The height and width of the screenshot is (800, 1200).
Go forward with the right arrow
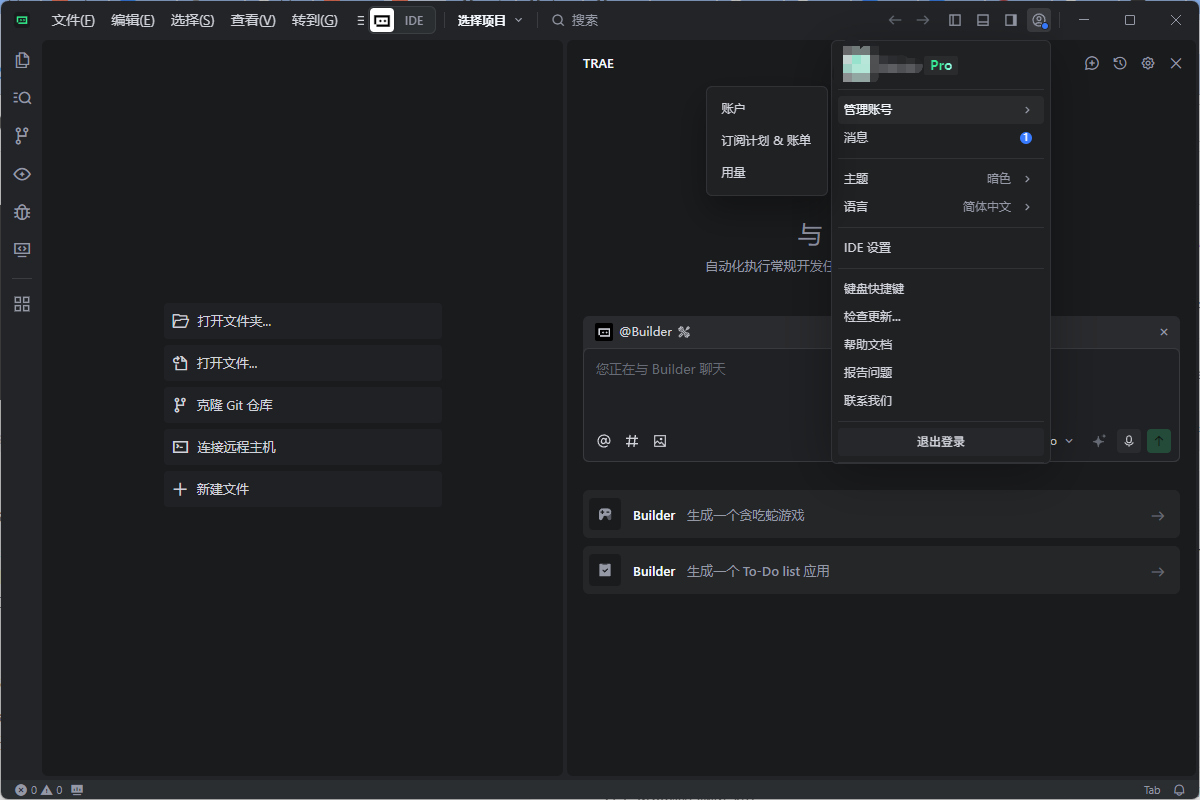coord(923,20)
